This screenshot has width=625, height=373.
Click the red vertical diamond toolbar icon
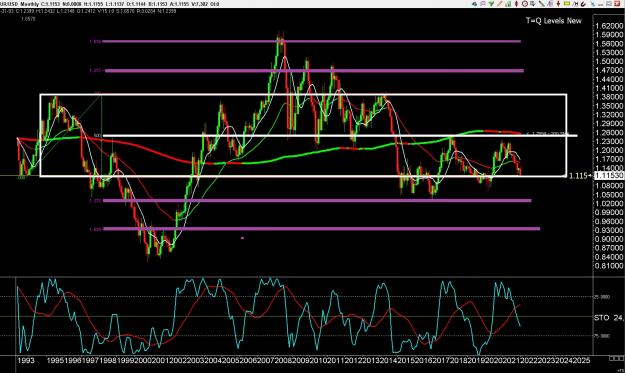tap(516, 4)
